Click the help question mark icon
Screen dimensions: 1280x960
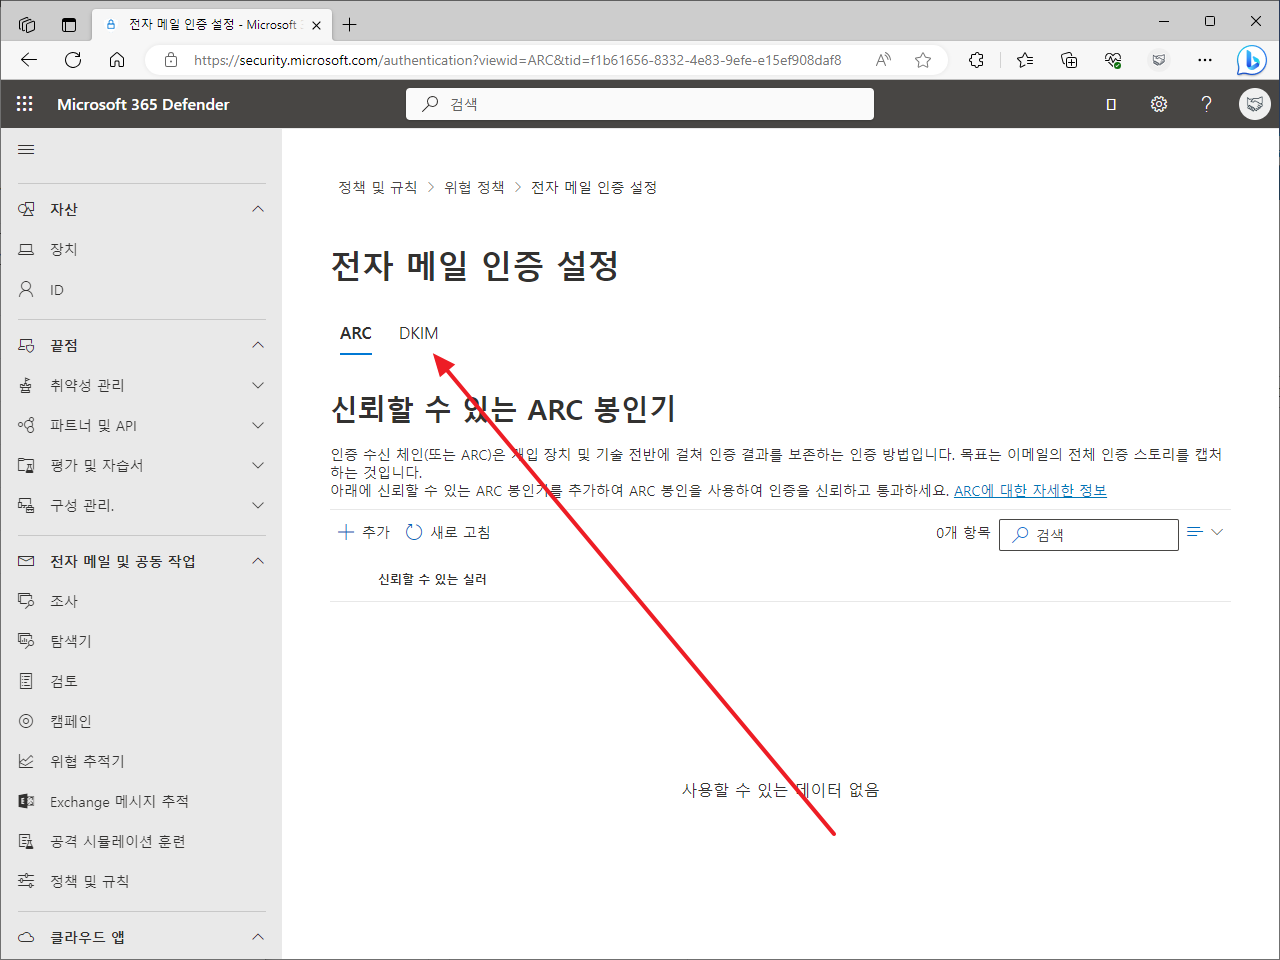[1206, 104]
